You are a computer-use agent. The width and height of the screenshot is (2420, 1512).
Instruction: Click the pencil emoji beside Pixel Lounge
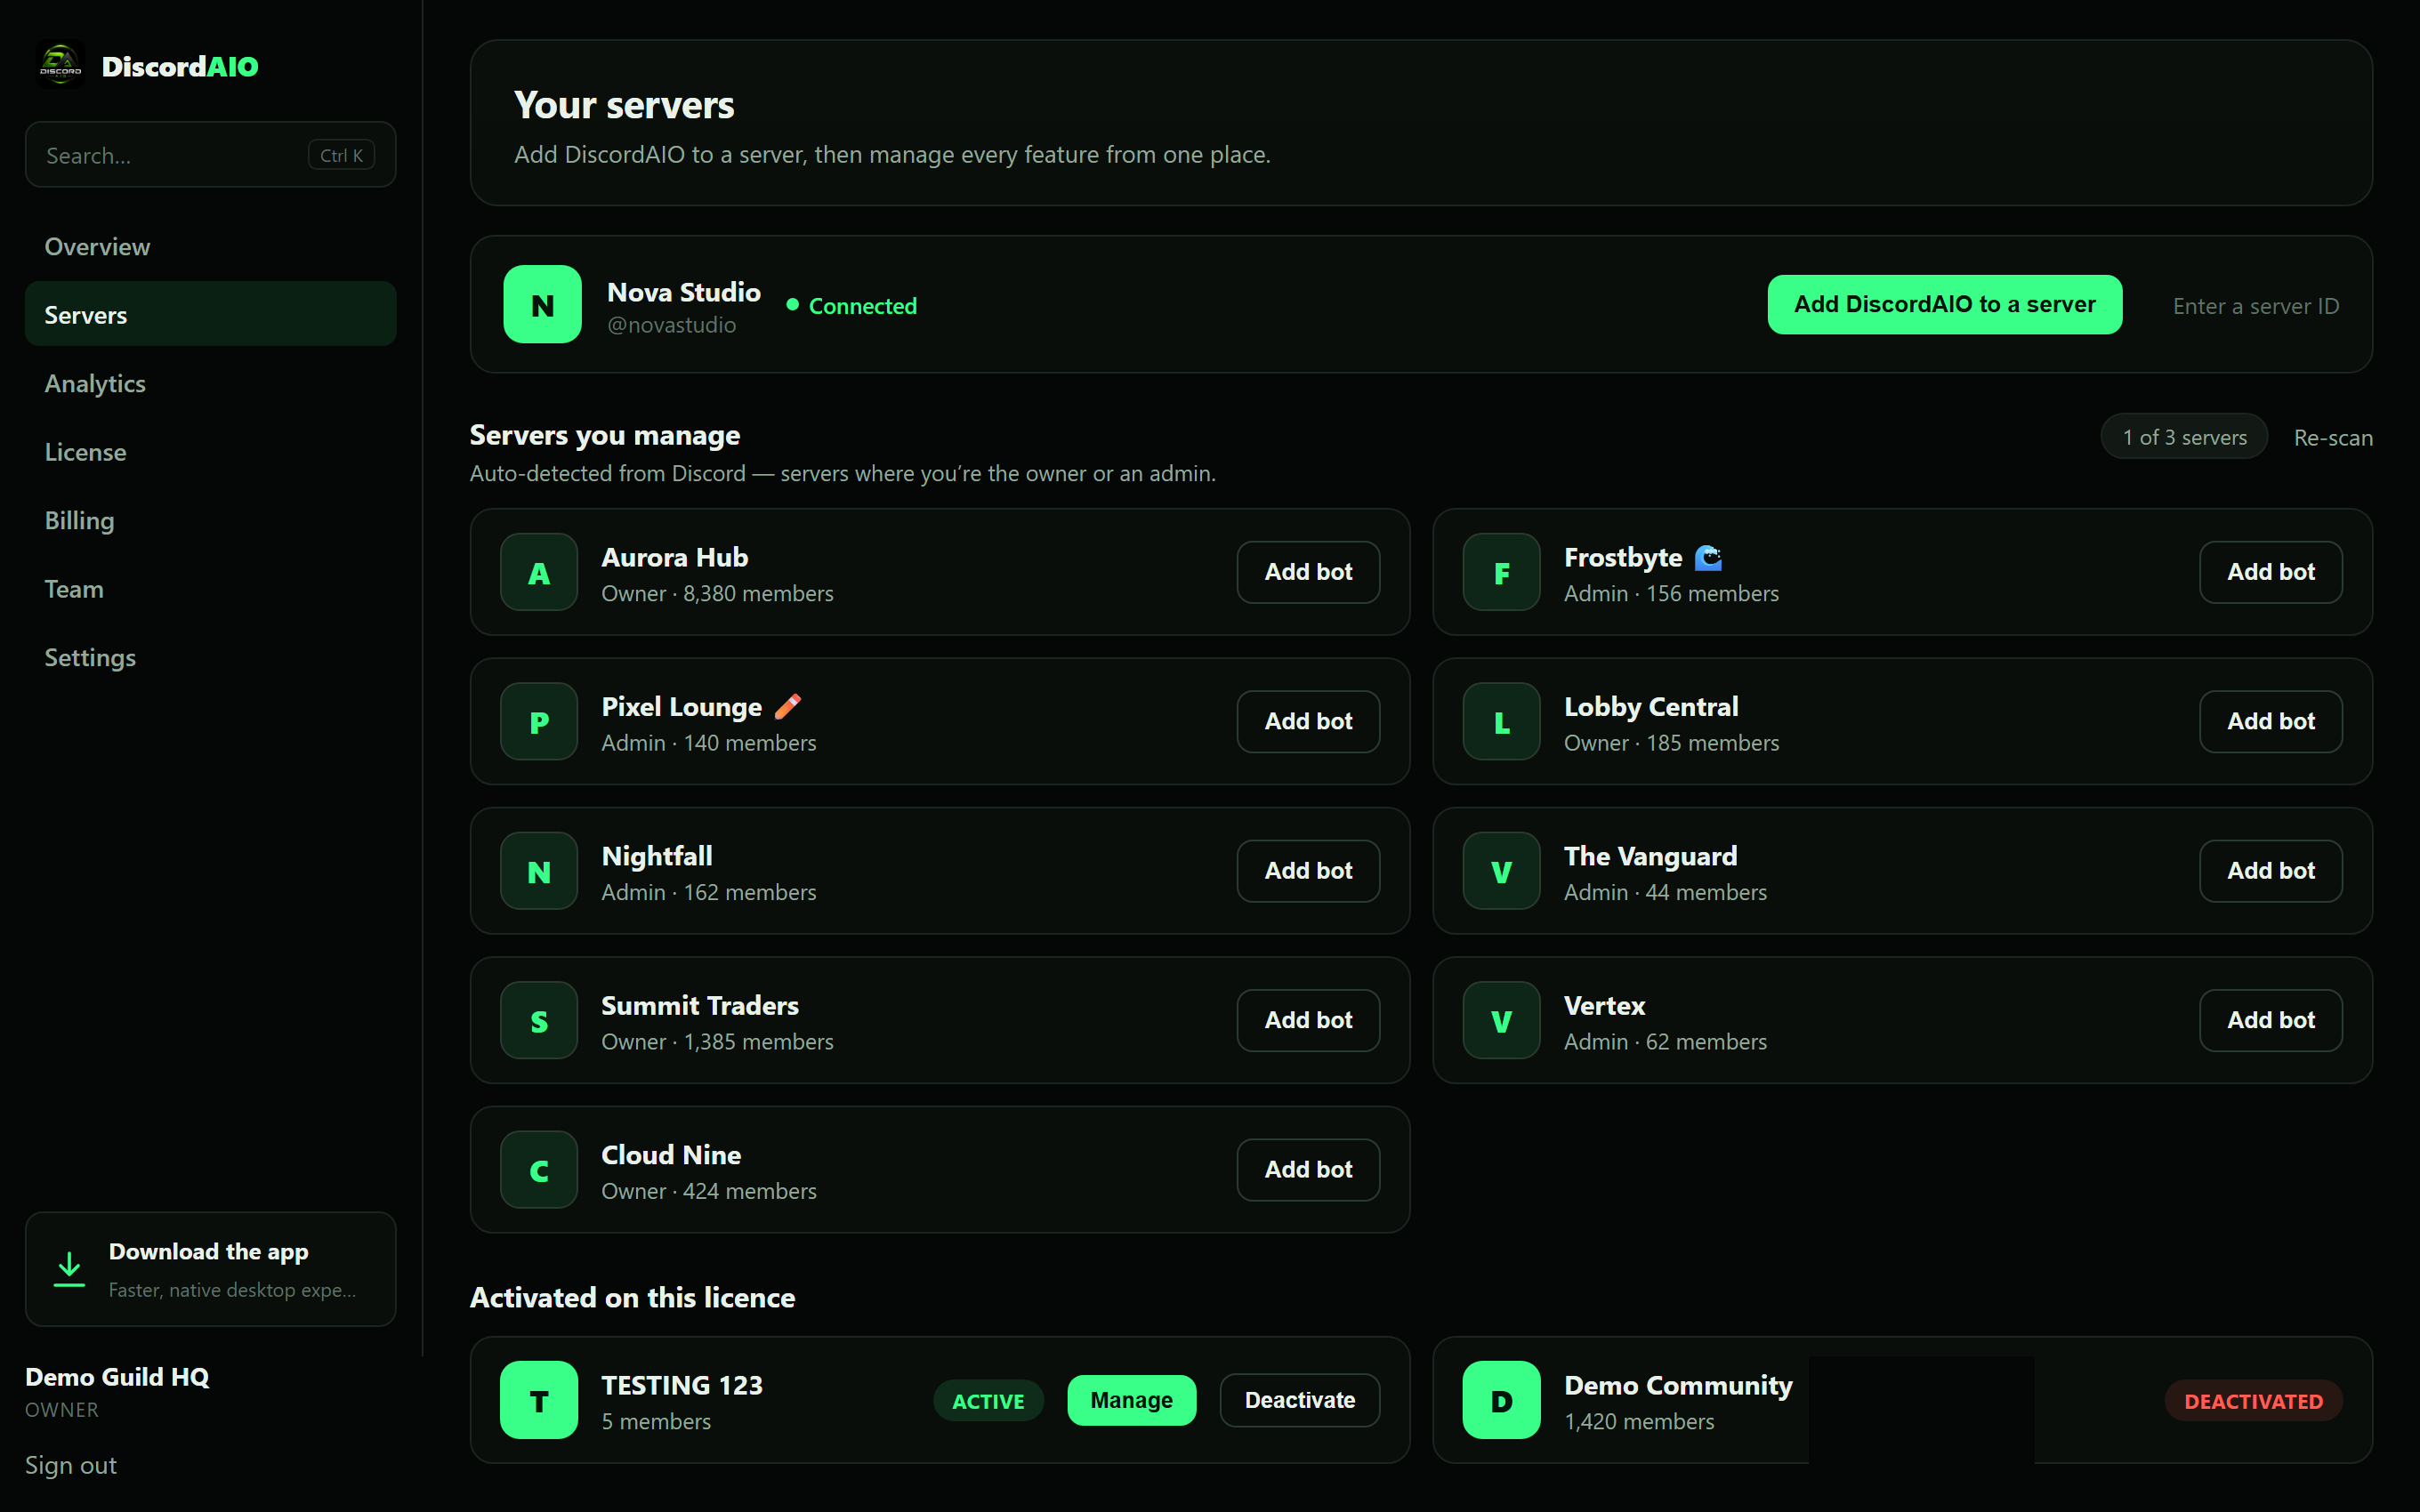tap(788, 706)
